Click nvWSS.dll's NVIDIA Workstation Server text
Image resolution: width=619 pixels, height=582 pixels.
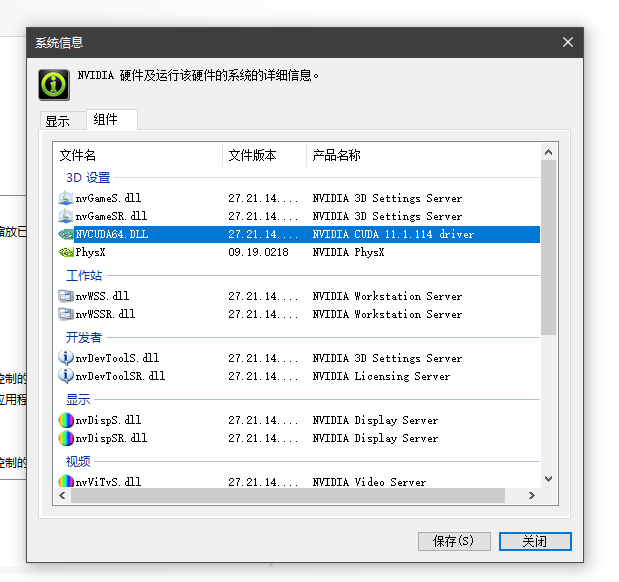coord(387,296)
